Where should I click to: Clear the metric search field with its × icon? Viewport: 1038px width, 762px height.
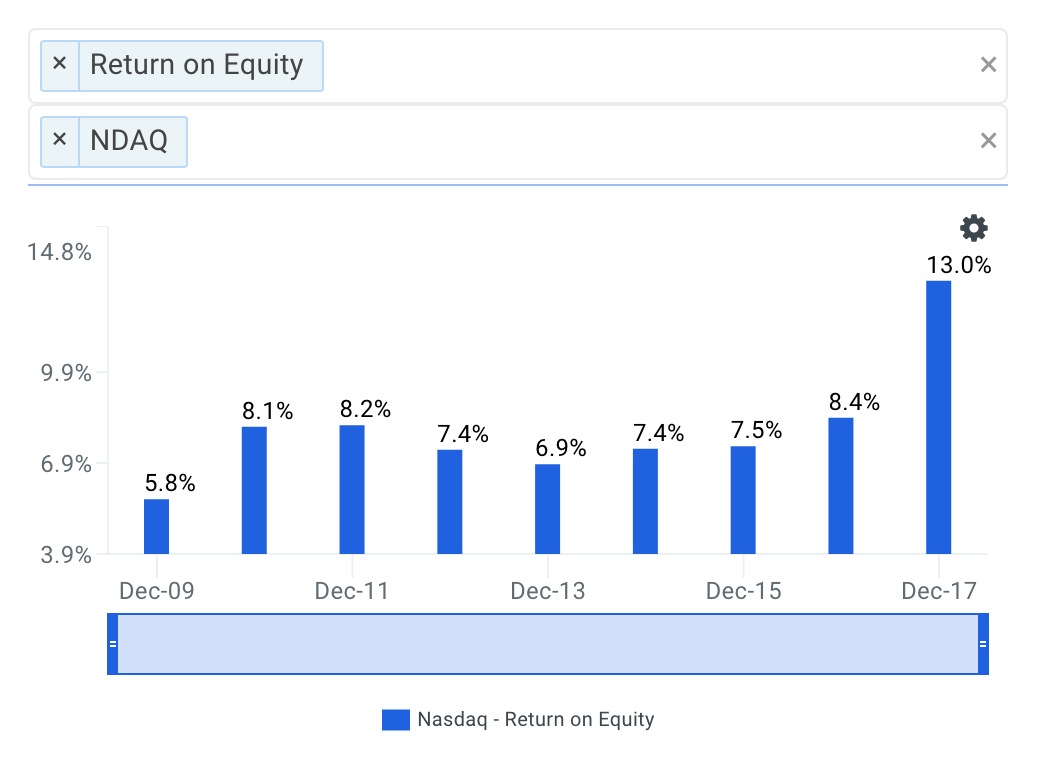point(988,63)
